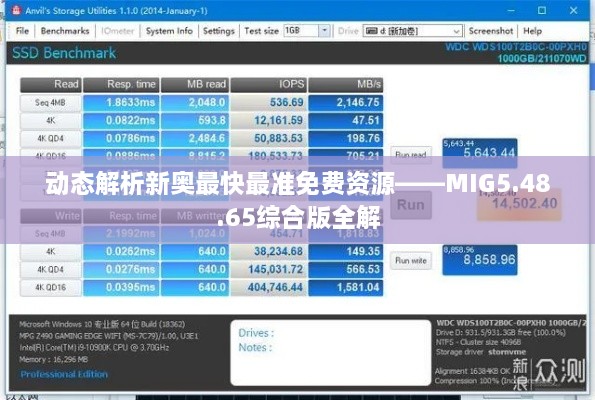Viewport: 595px width, 400px height.
Task: Select the 12,161.59 IOPS cell
Action: (x=268, y=120)
